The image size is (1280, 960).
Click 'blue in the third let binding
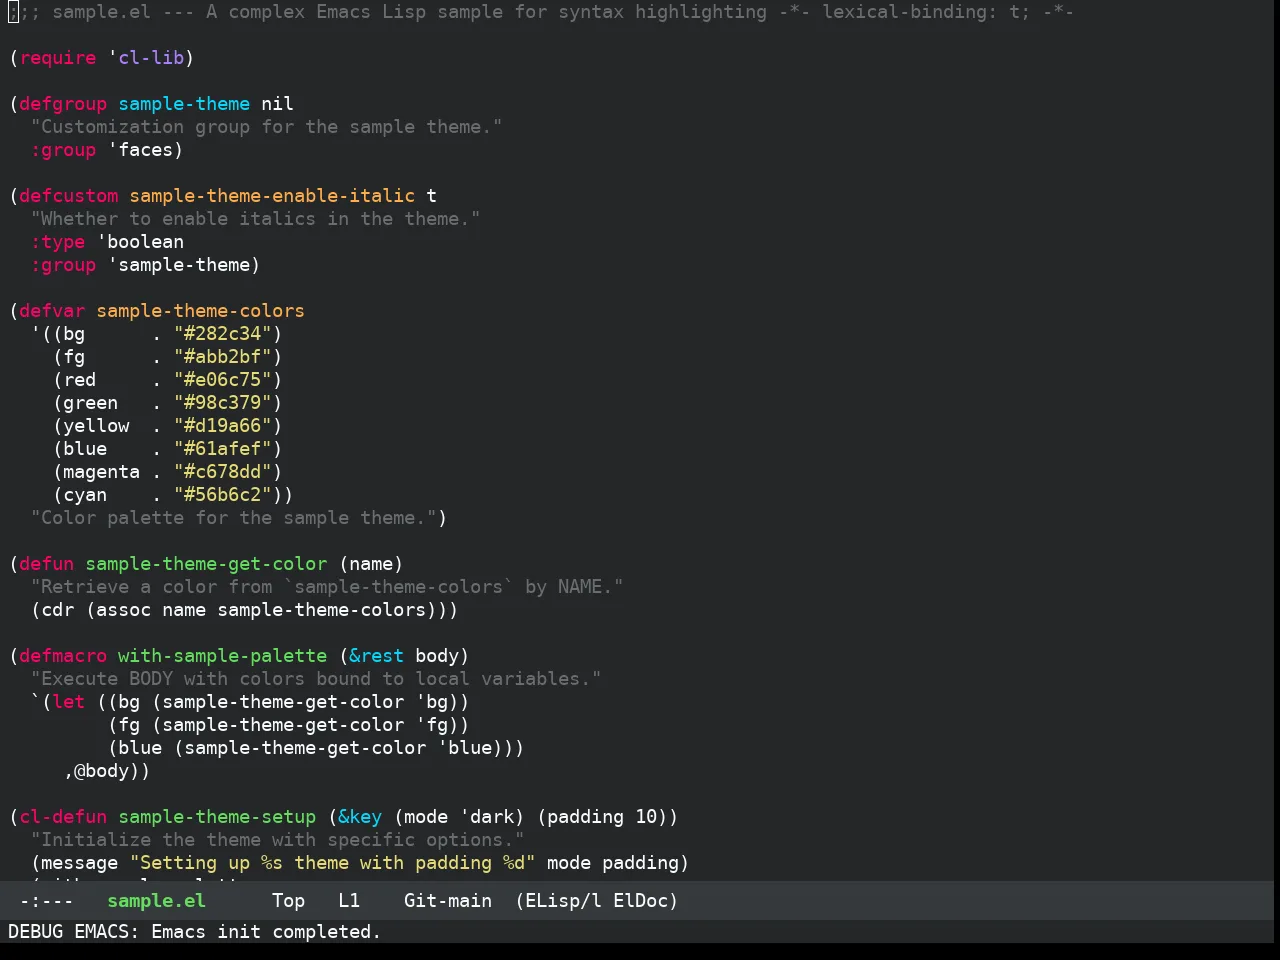[x=465, y=748]
